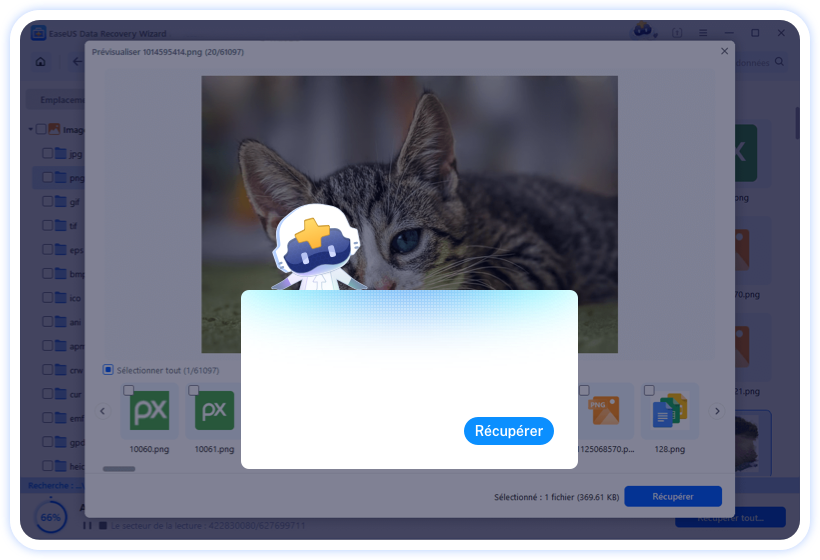Click the EaseUS app logo icon
The image size is (820, 560).
38,33
